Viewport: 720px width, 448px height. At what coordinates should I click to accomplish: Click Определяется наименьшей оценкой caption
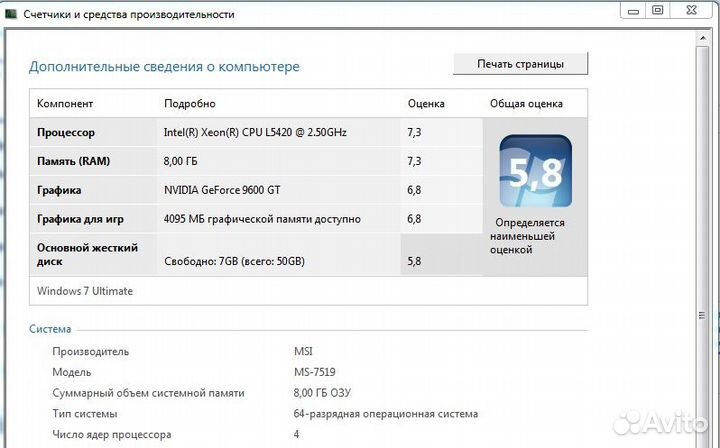point(527,236)
